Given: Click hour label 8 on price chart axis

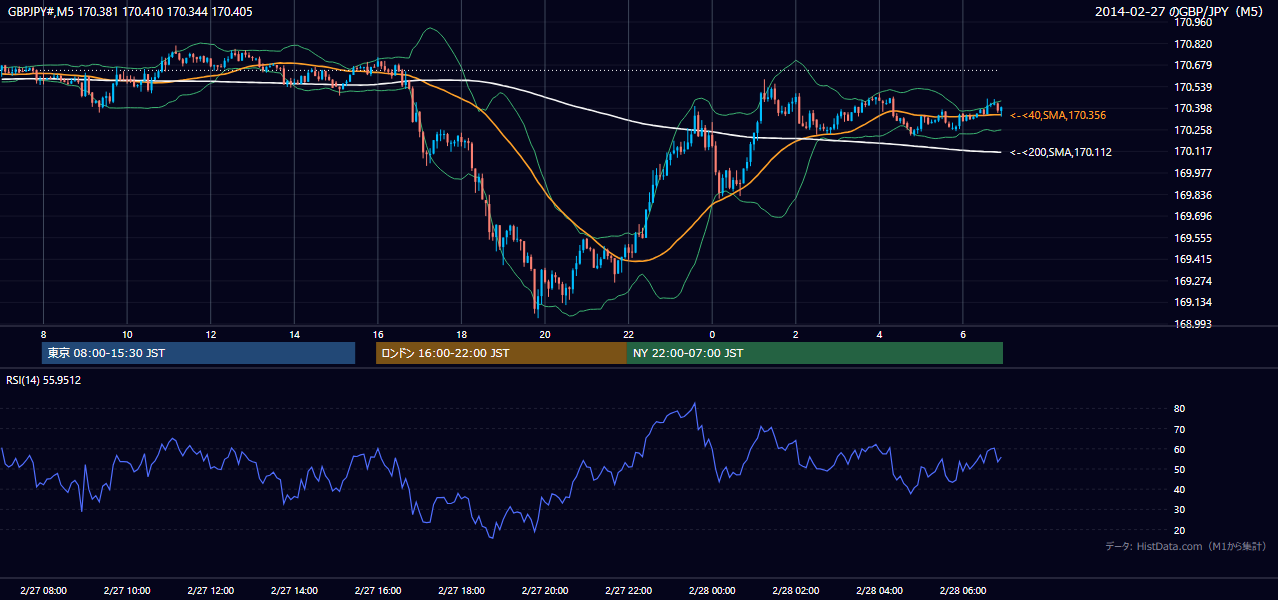Looking at the screenshot, I should pos(43,334).
